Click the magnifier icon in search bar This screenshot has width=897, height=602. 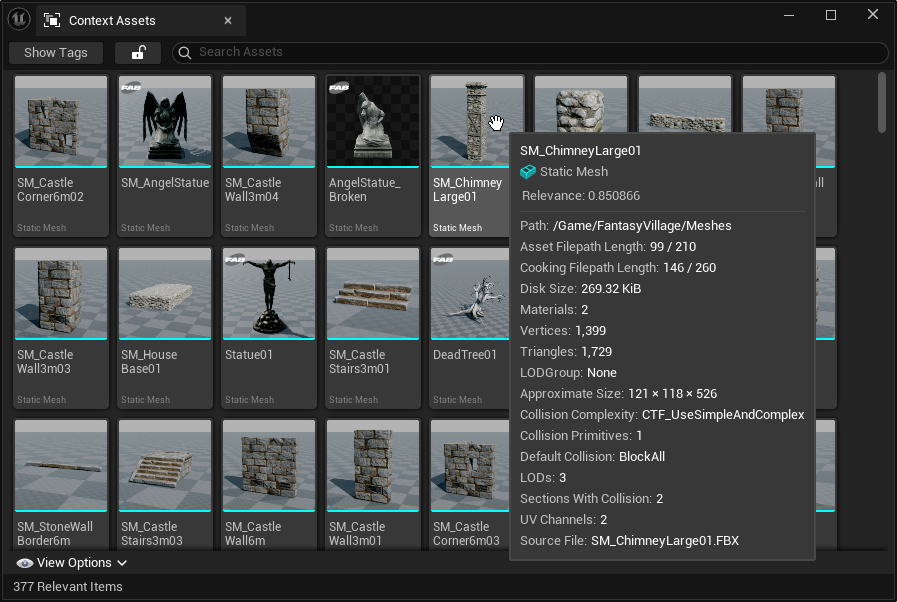[x=185, y=52]
